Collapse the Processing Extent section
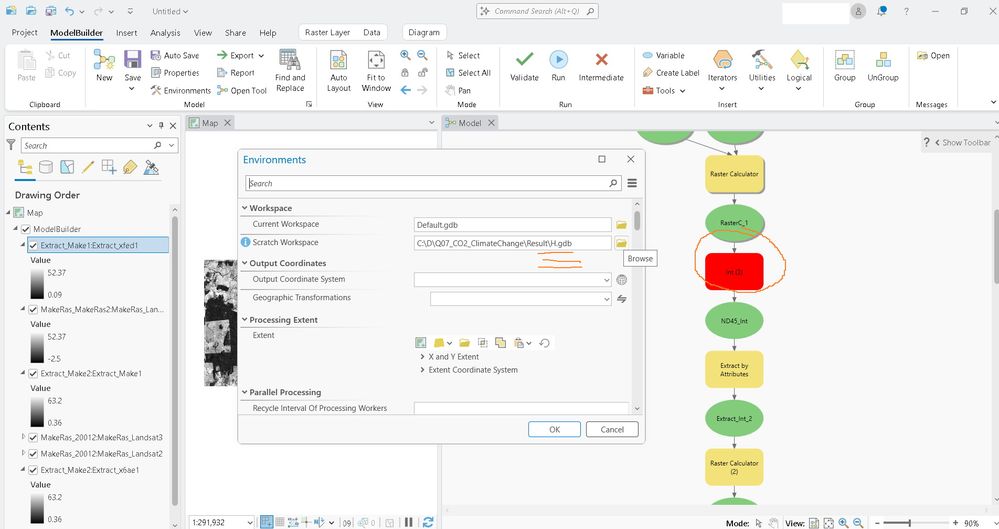Viewport: 999px width, 529px height. tap(244, 319)
